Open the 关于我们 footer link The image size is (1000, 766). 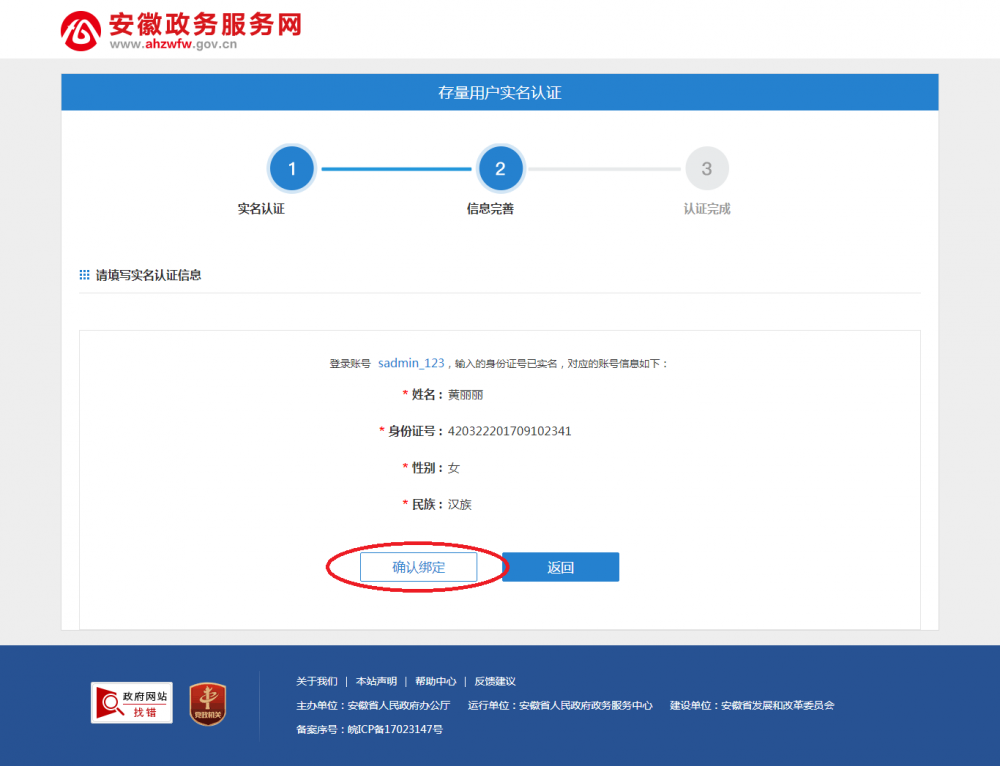click(317, 681)
